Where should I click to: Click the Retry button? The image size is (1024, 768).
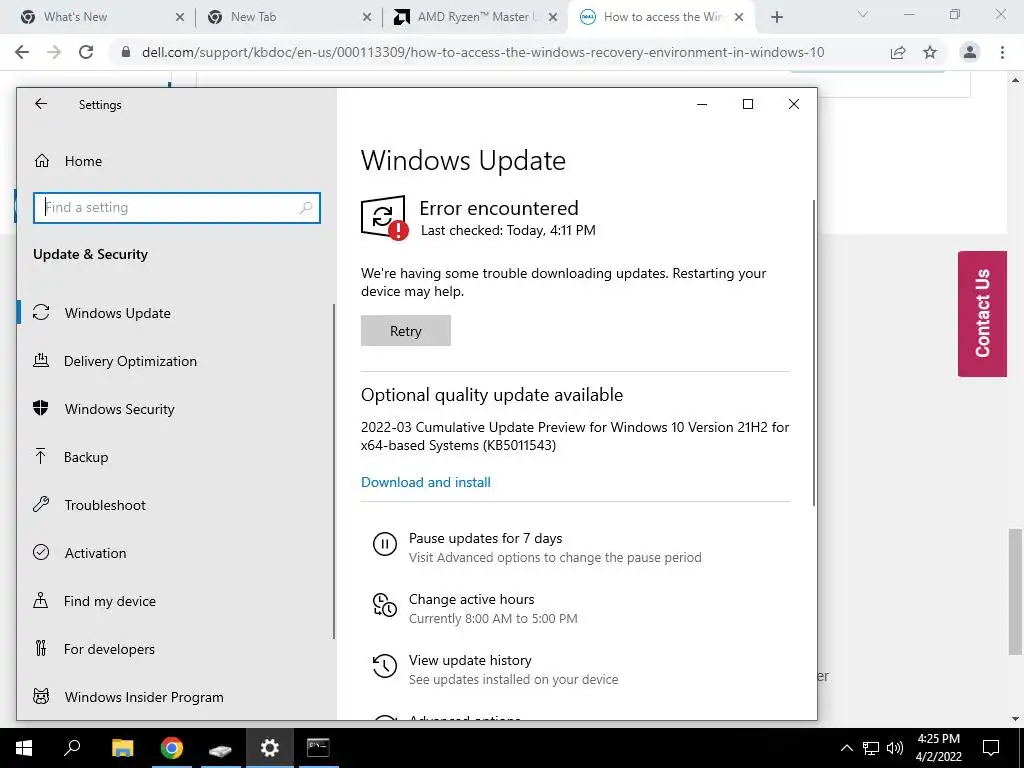click(406, 330)
